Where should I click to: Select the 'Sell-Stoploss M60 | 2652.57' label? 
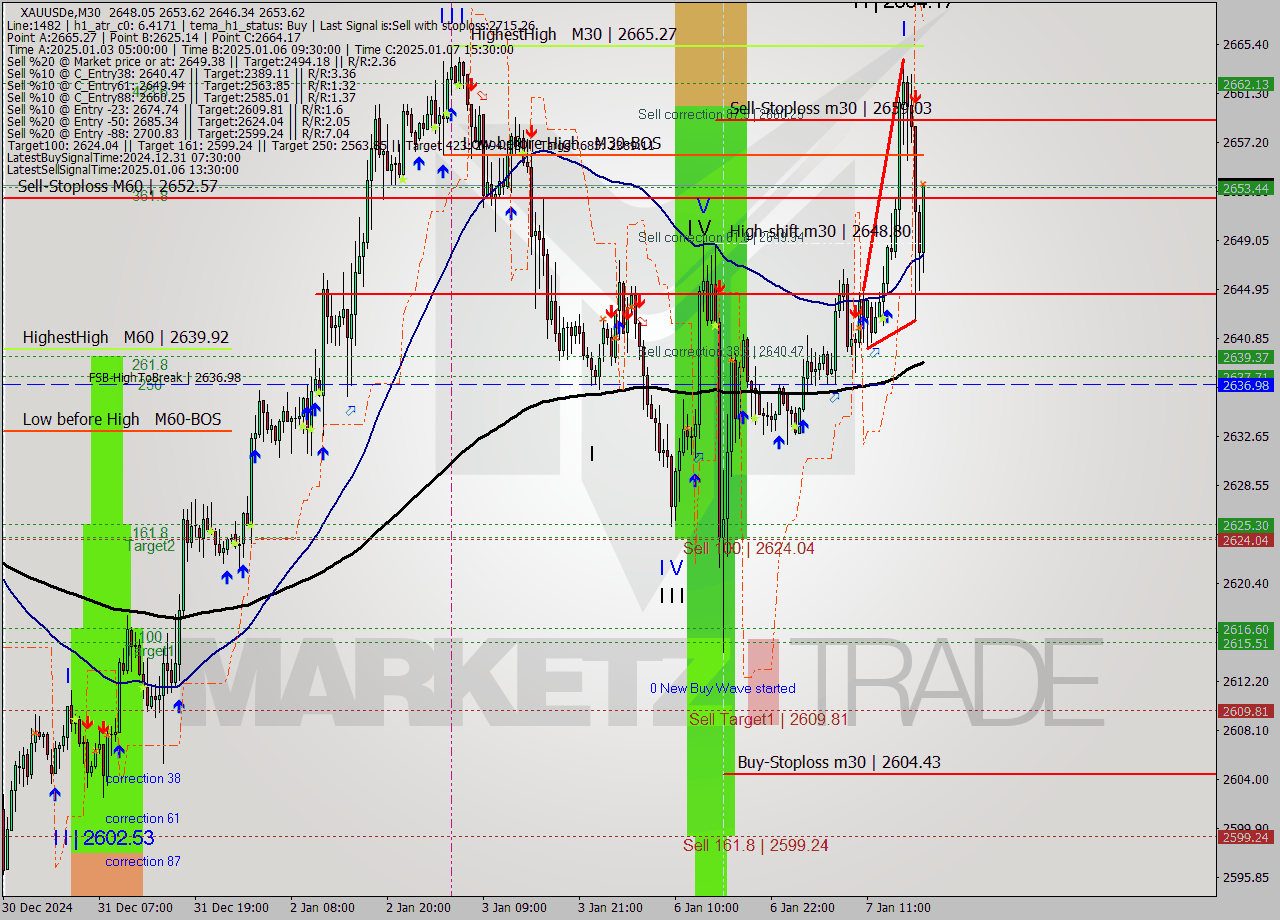[117, 186]
